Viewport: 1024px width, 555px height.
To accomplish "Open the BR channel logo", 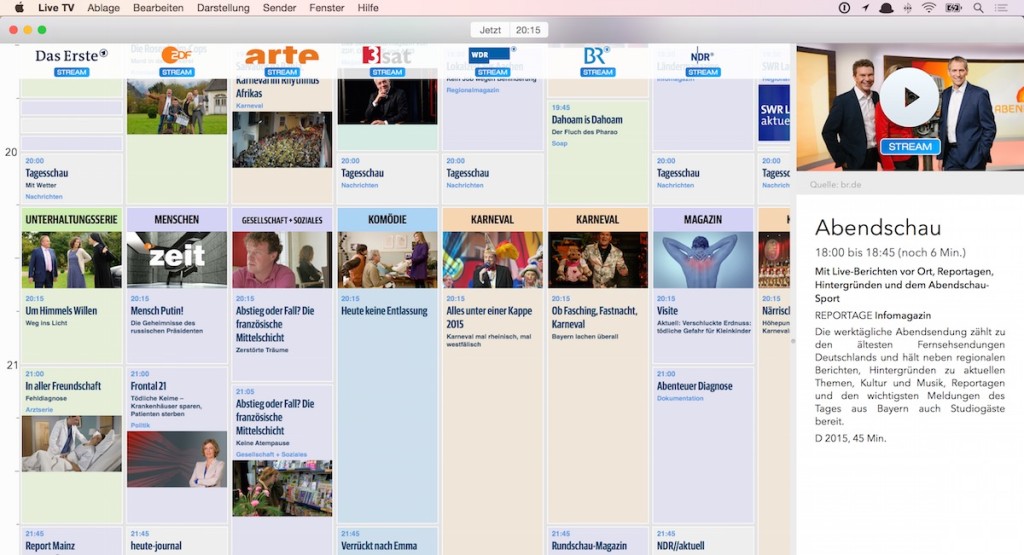I will click(x=597, y=56).
